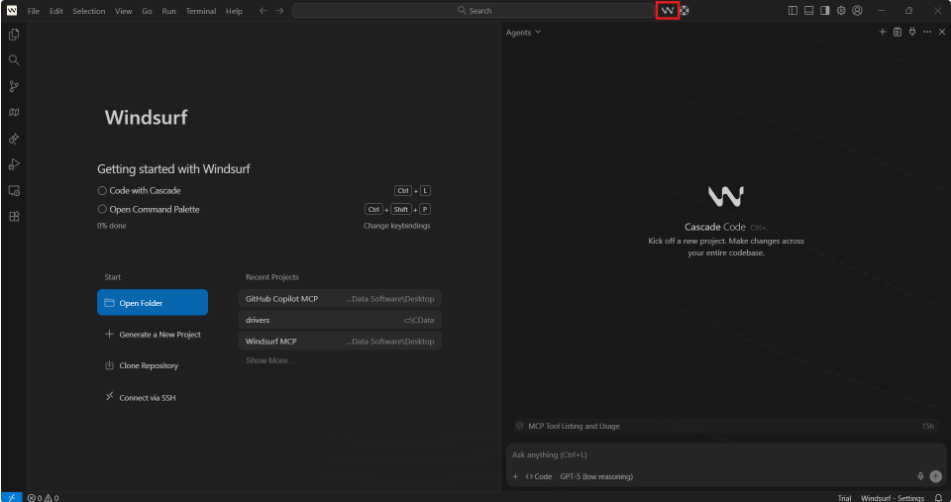Image resolution: width=951 pixels, height=502 pixels.
Task: Click Generate a New Project
Action: 153,334
